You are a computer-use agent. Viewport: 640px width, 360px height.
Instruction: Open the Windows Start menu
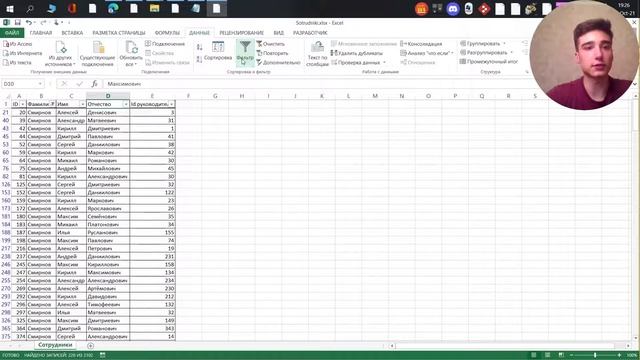pos(9,9)
